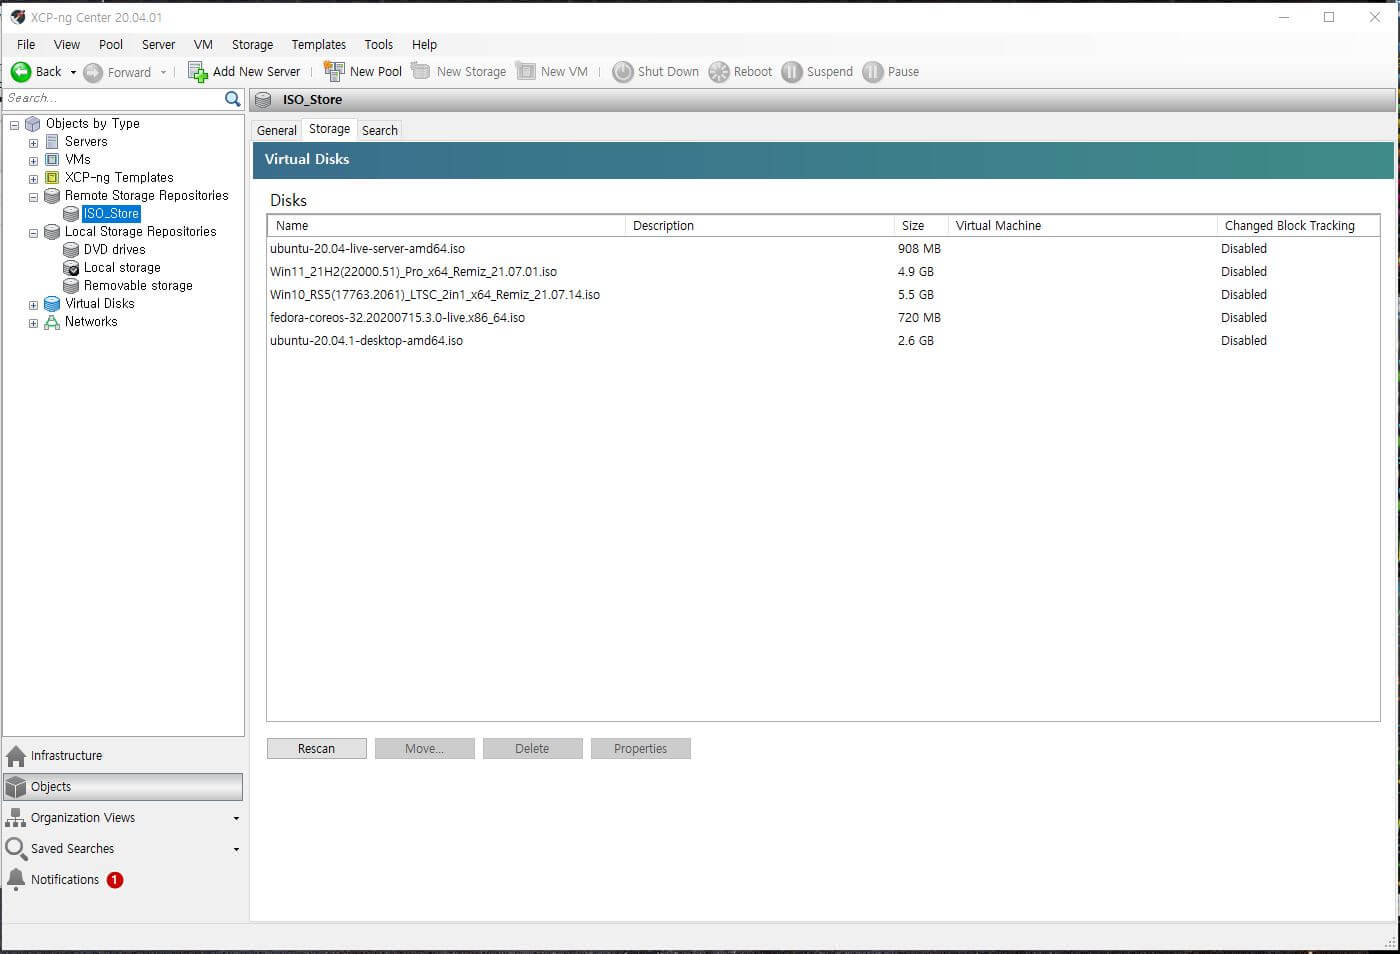Click the New Pool toolbar icon
The width and height of the screenshot is (1400, 954).
click(334, 72)
